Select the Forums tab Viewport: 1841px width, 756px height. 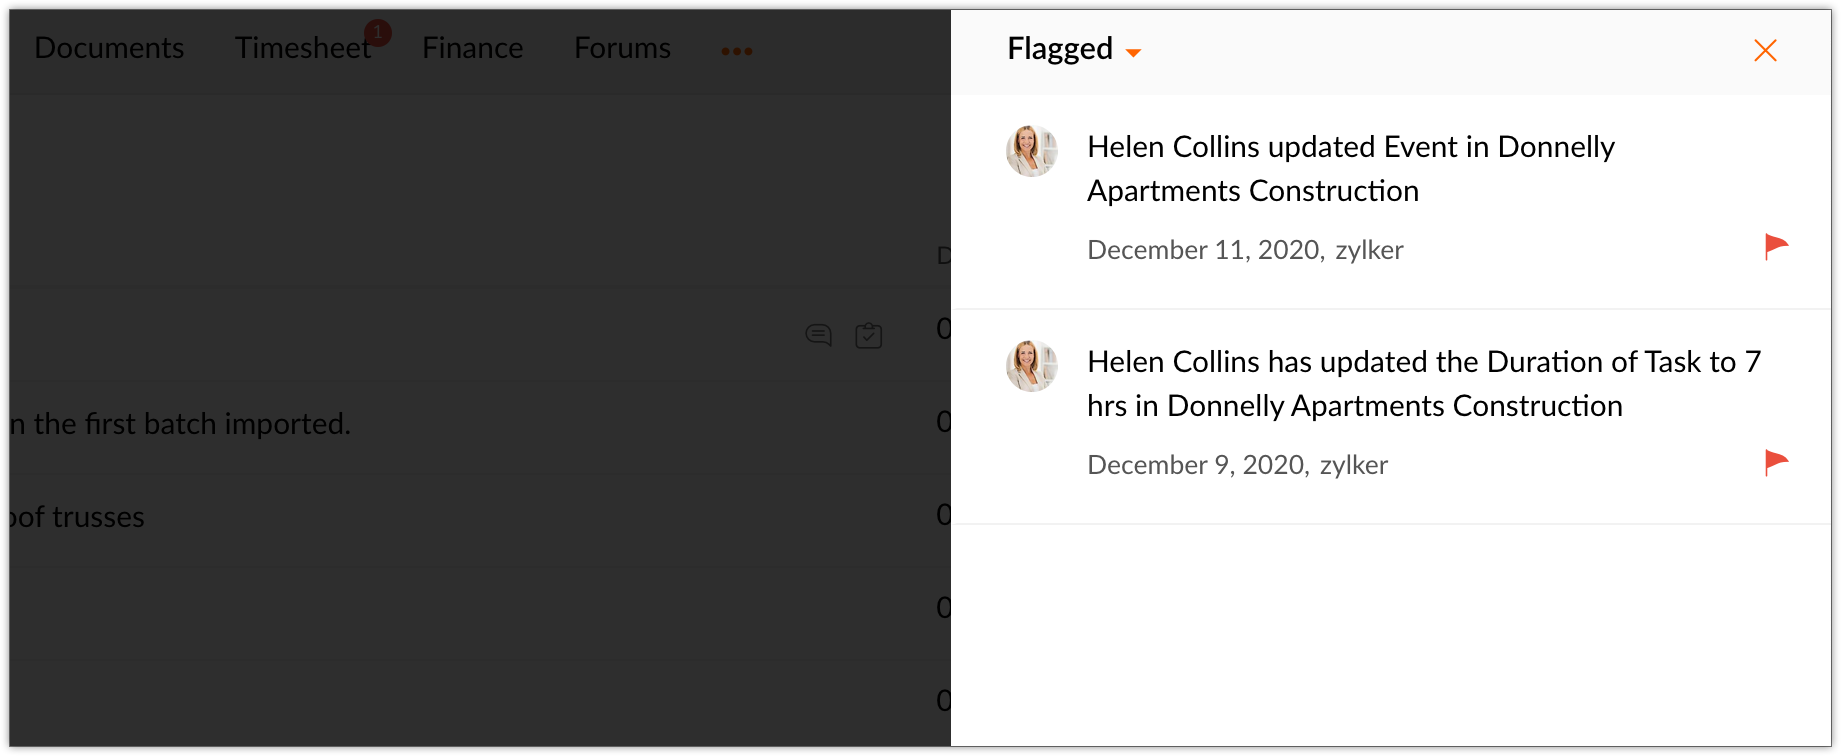click(622, 48)
